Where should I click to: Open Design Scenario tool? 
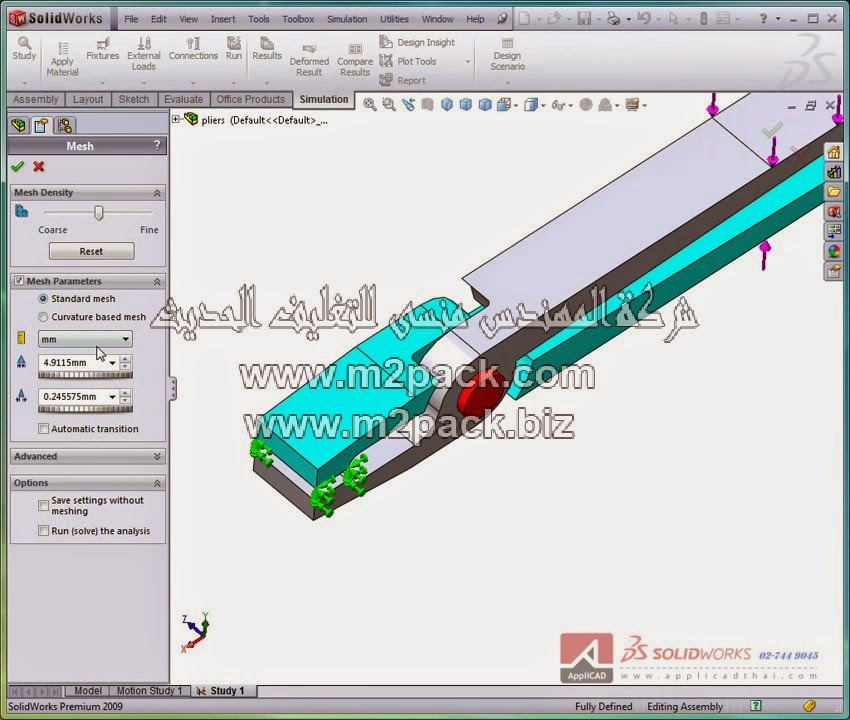(507, 54)
